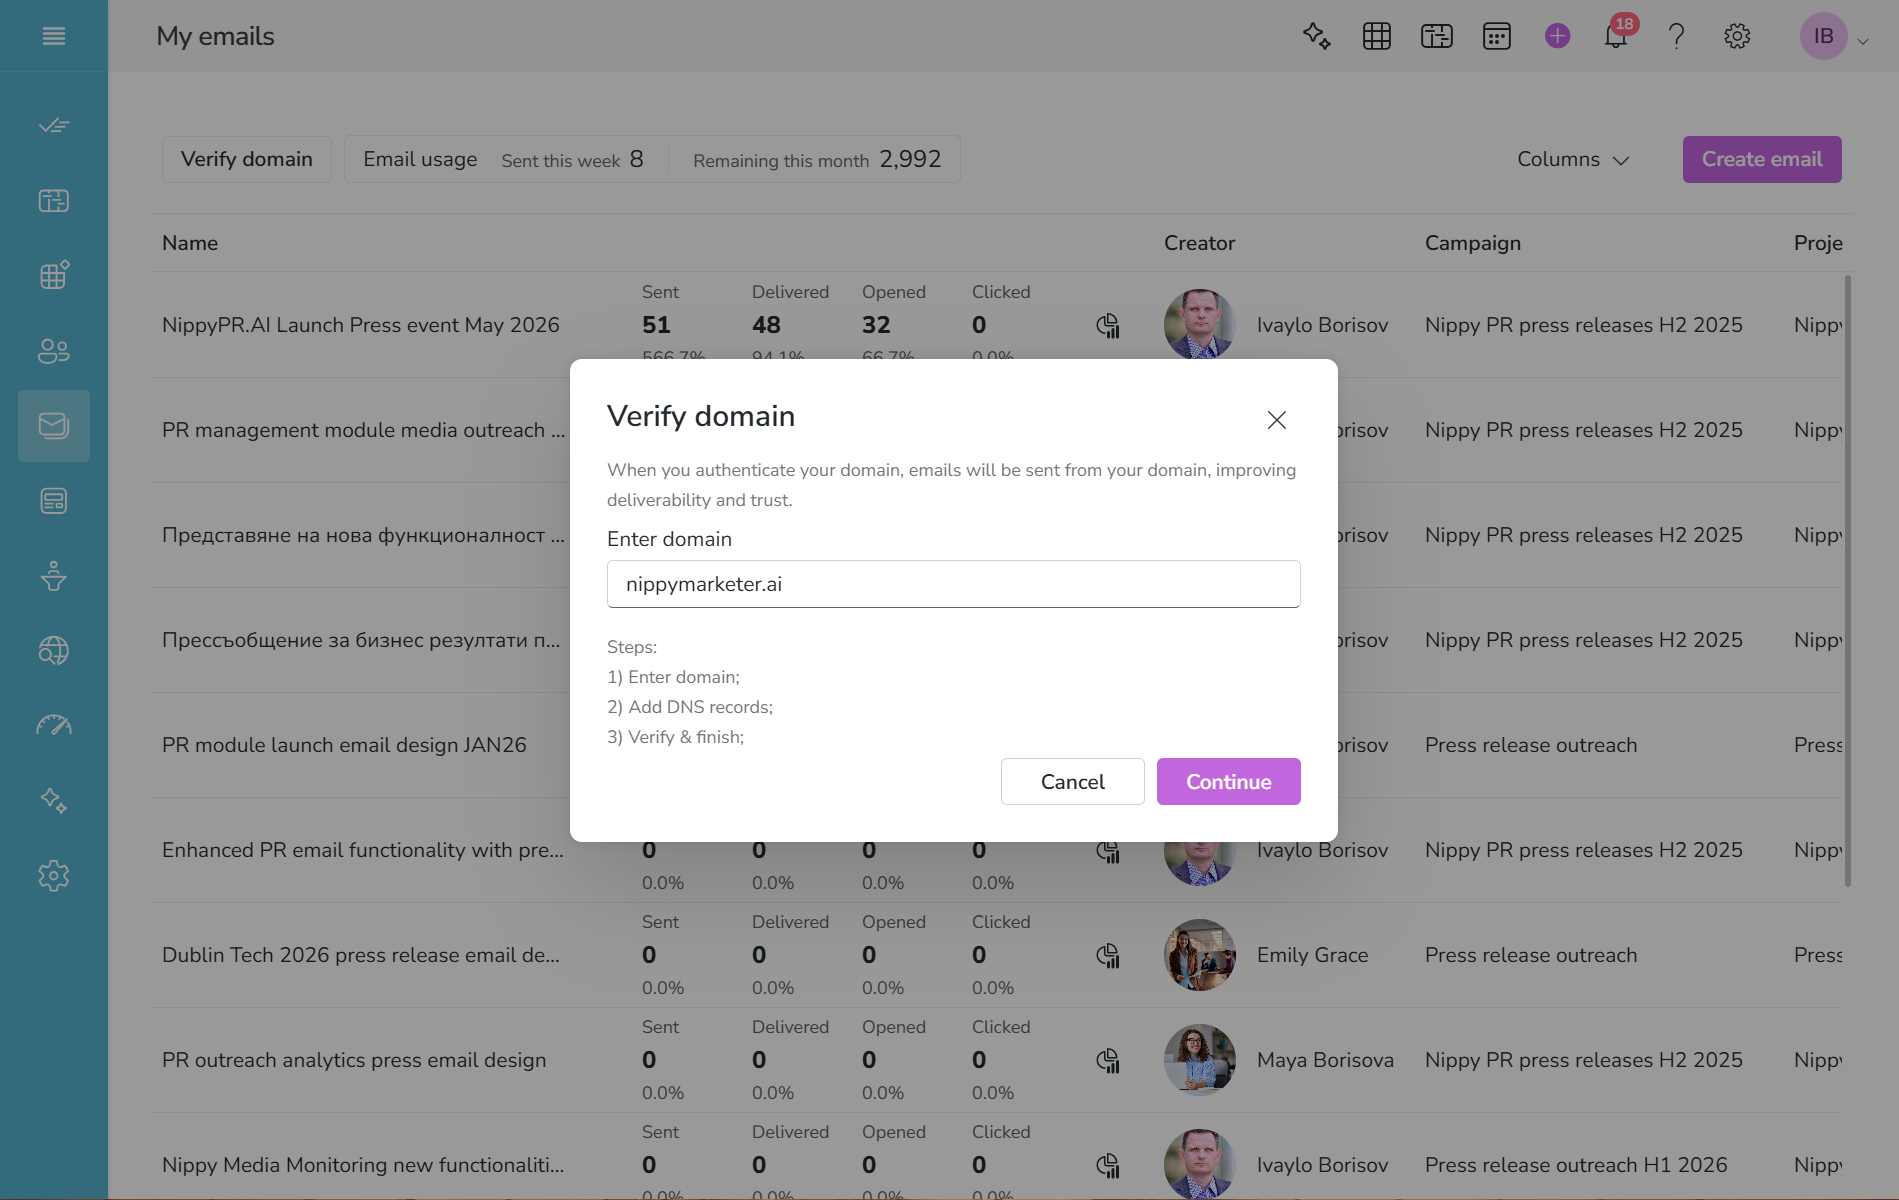Viewport: 1899px width, 1200px height.
Task: Click the Name column header
Action: tap(190, 243)
